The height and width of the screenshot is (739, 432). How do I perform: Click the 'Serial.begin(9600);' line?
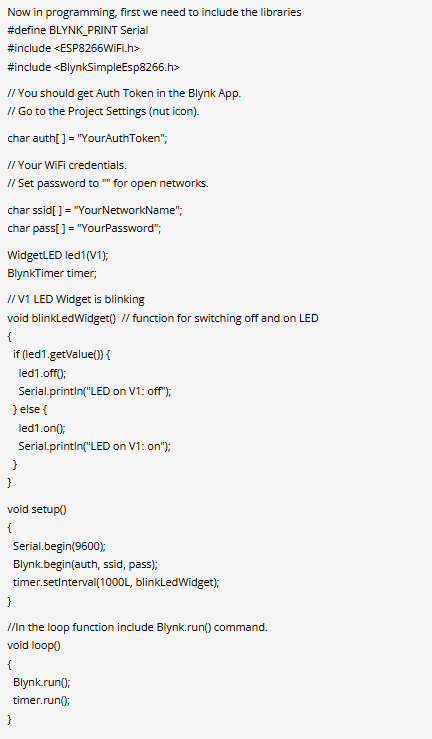click(59, 546)
